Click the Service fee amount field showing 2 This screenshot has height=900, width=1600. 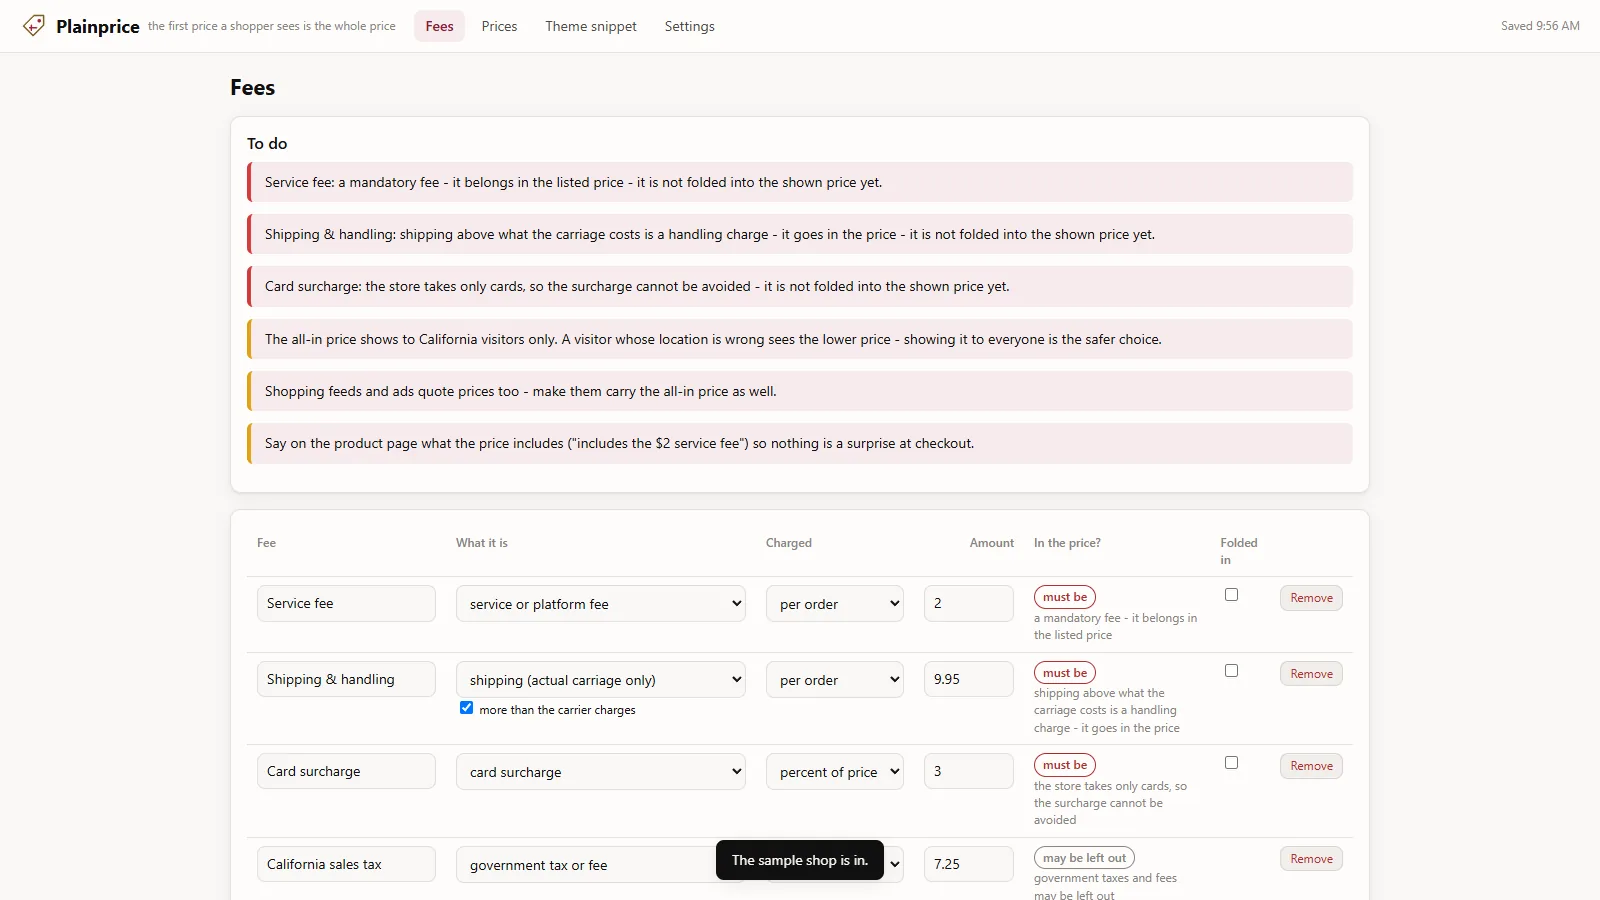point(969,603)
